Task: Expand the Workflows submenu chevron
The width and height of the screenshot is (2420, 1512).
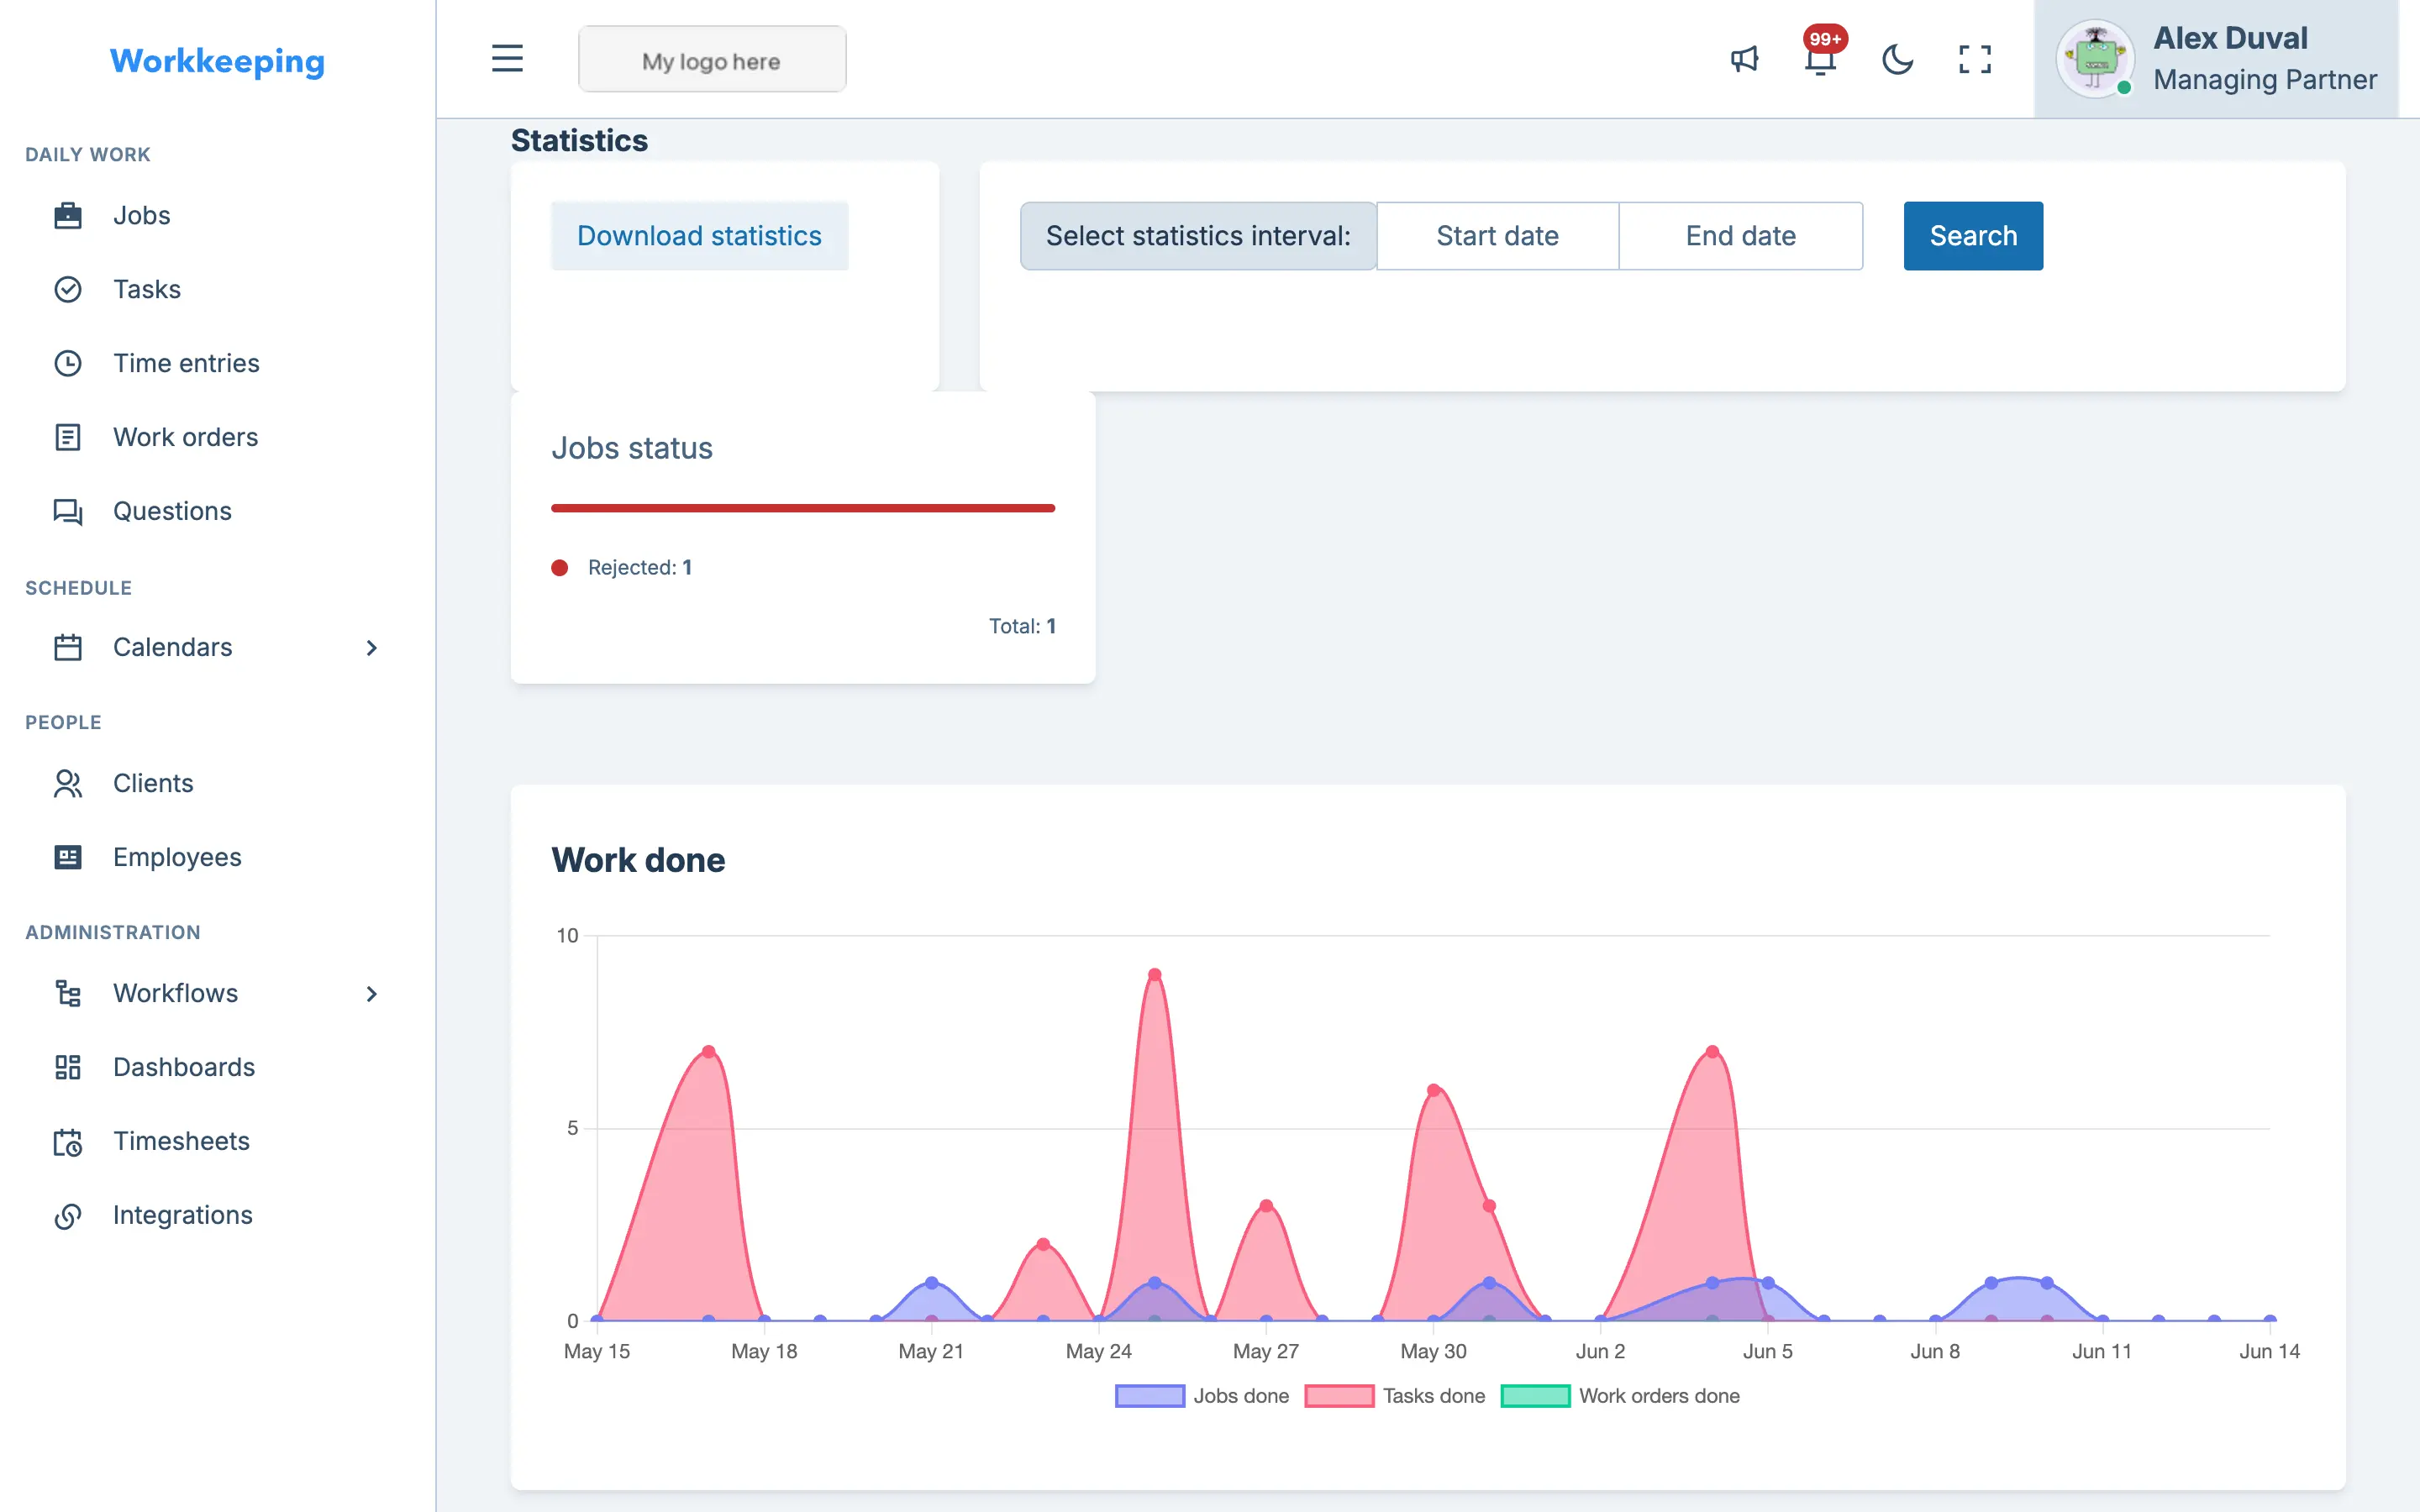Action: tap(371, 994)
